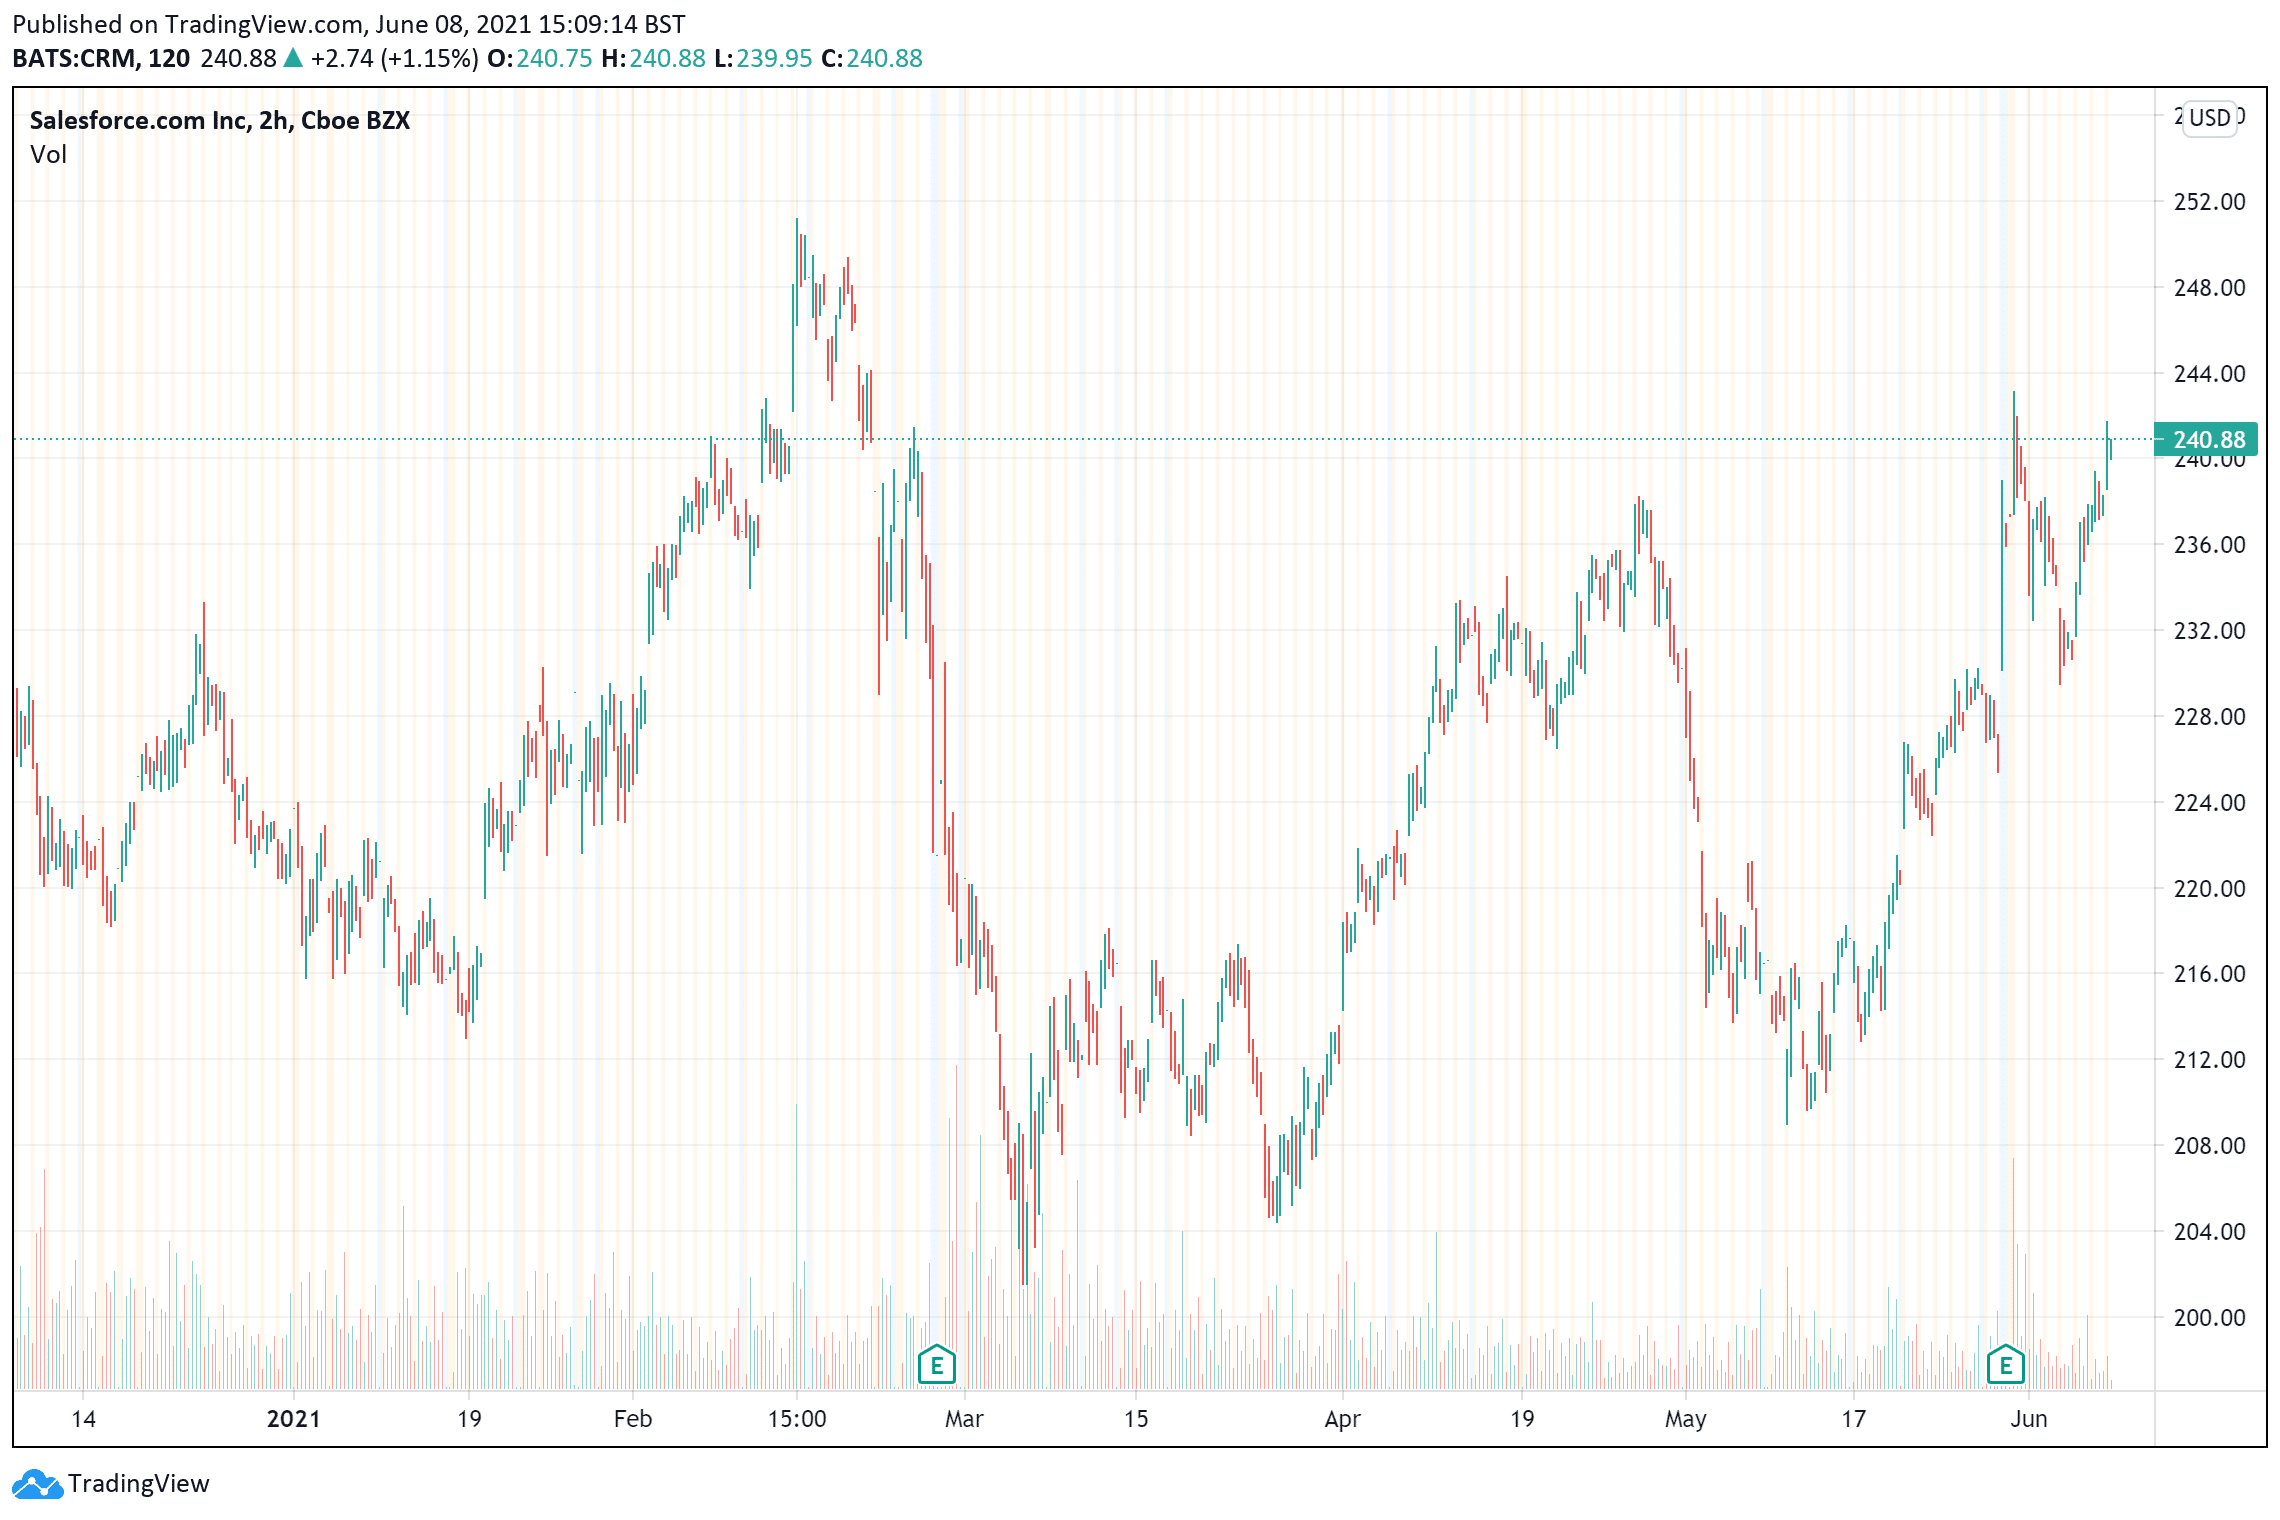This screenshot has width=2280, height=1520.
Task: Click the 224.00 price axis label
Action: [x=2209, y=803]
